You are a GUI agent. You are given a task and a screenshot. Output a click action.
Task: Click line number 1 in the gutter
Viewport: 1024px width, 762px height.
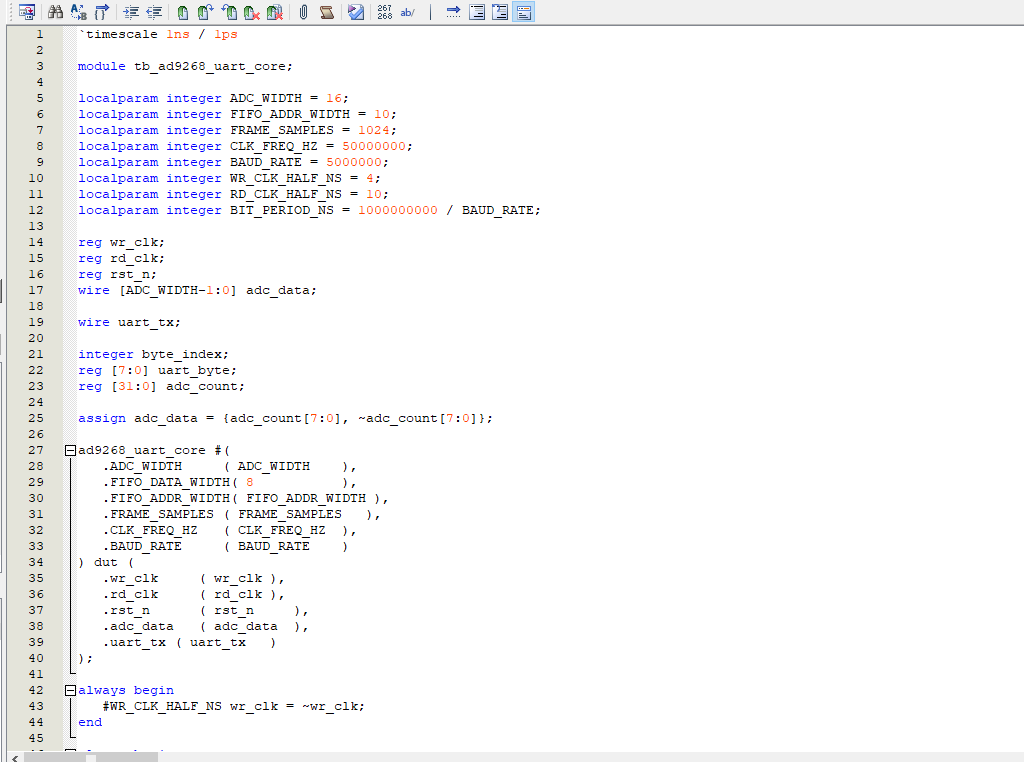[x=40, y=34]
